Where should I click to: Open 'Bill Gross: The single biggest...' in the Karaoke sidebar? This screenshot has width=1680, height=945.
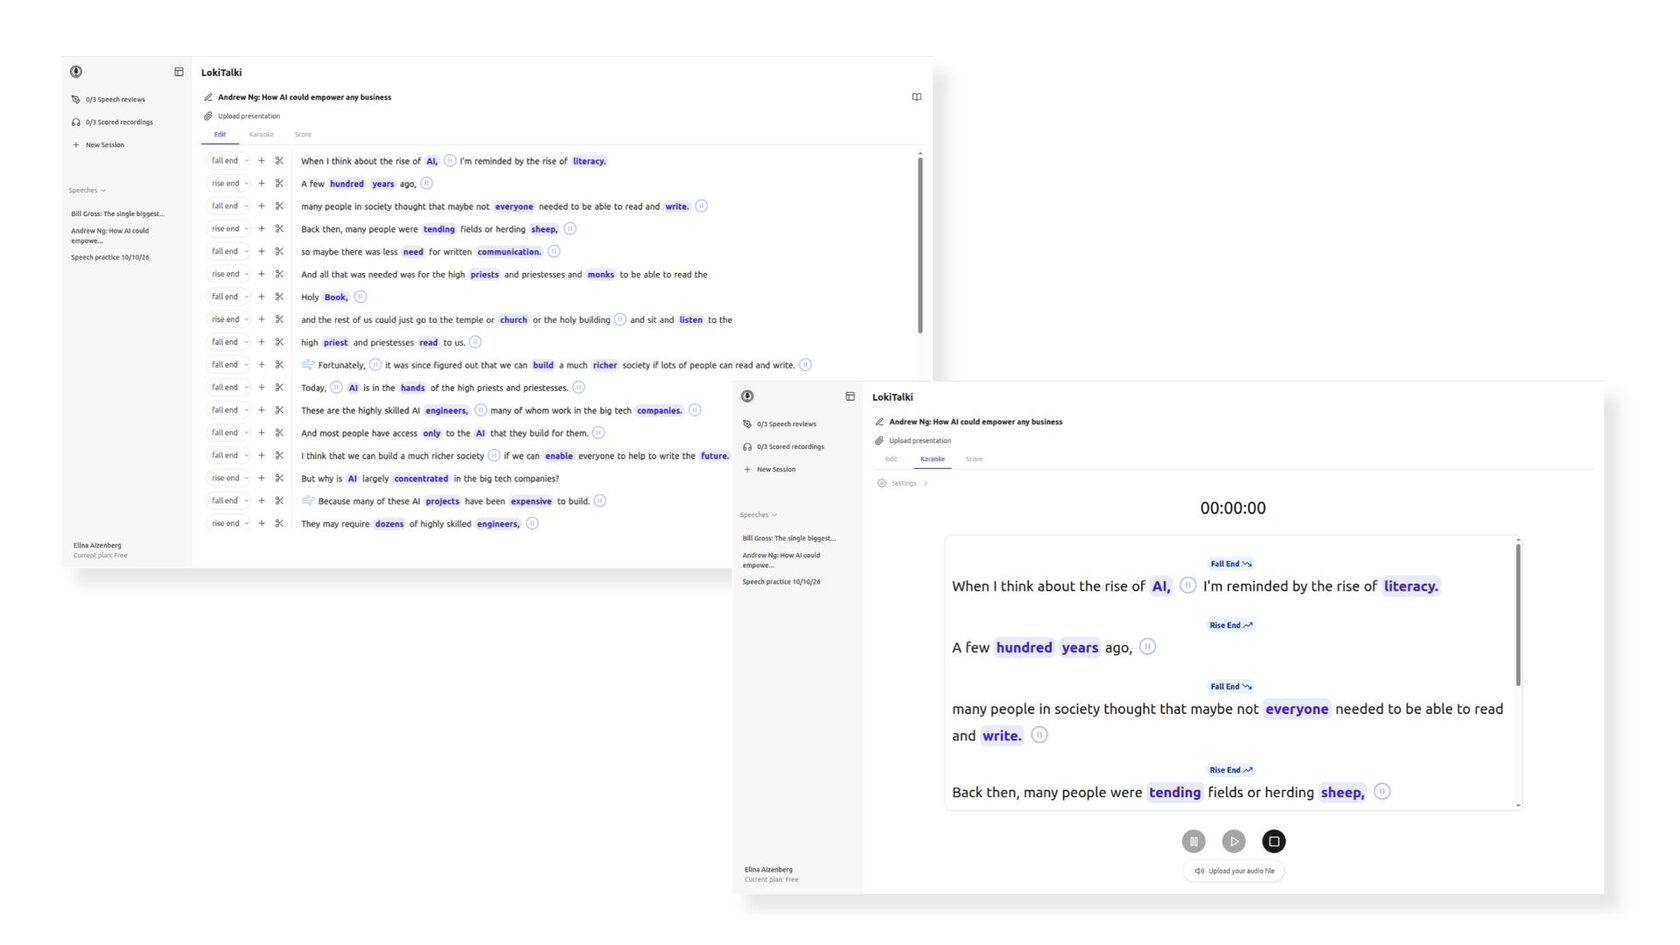click(789, 538)
